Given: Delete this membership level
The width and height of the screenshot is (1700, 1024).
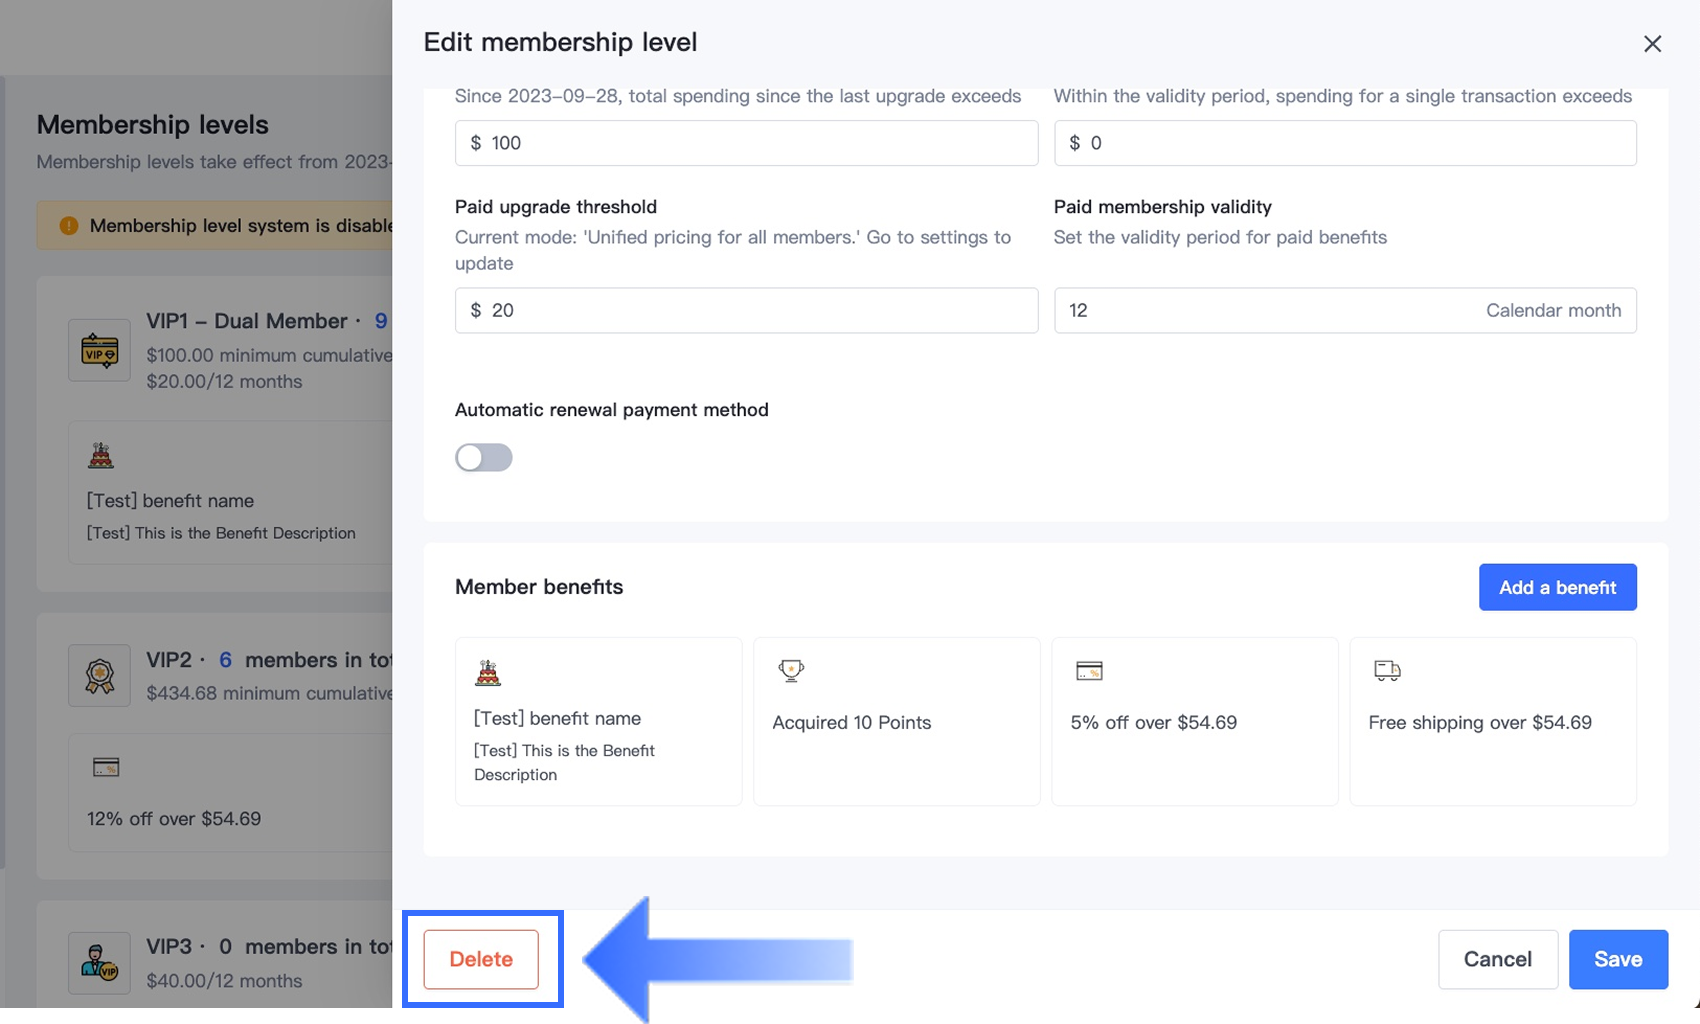Looking at the screenshot, I should pos(481,959).
